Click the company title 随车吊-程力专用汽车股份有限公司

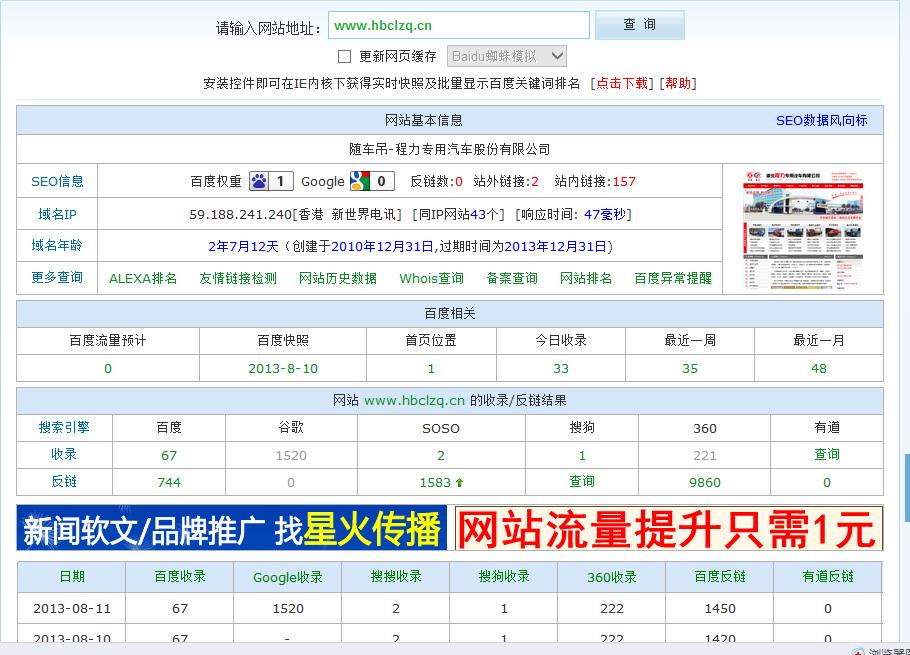point(450,150)
